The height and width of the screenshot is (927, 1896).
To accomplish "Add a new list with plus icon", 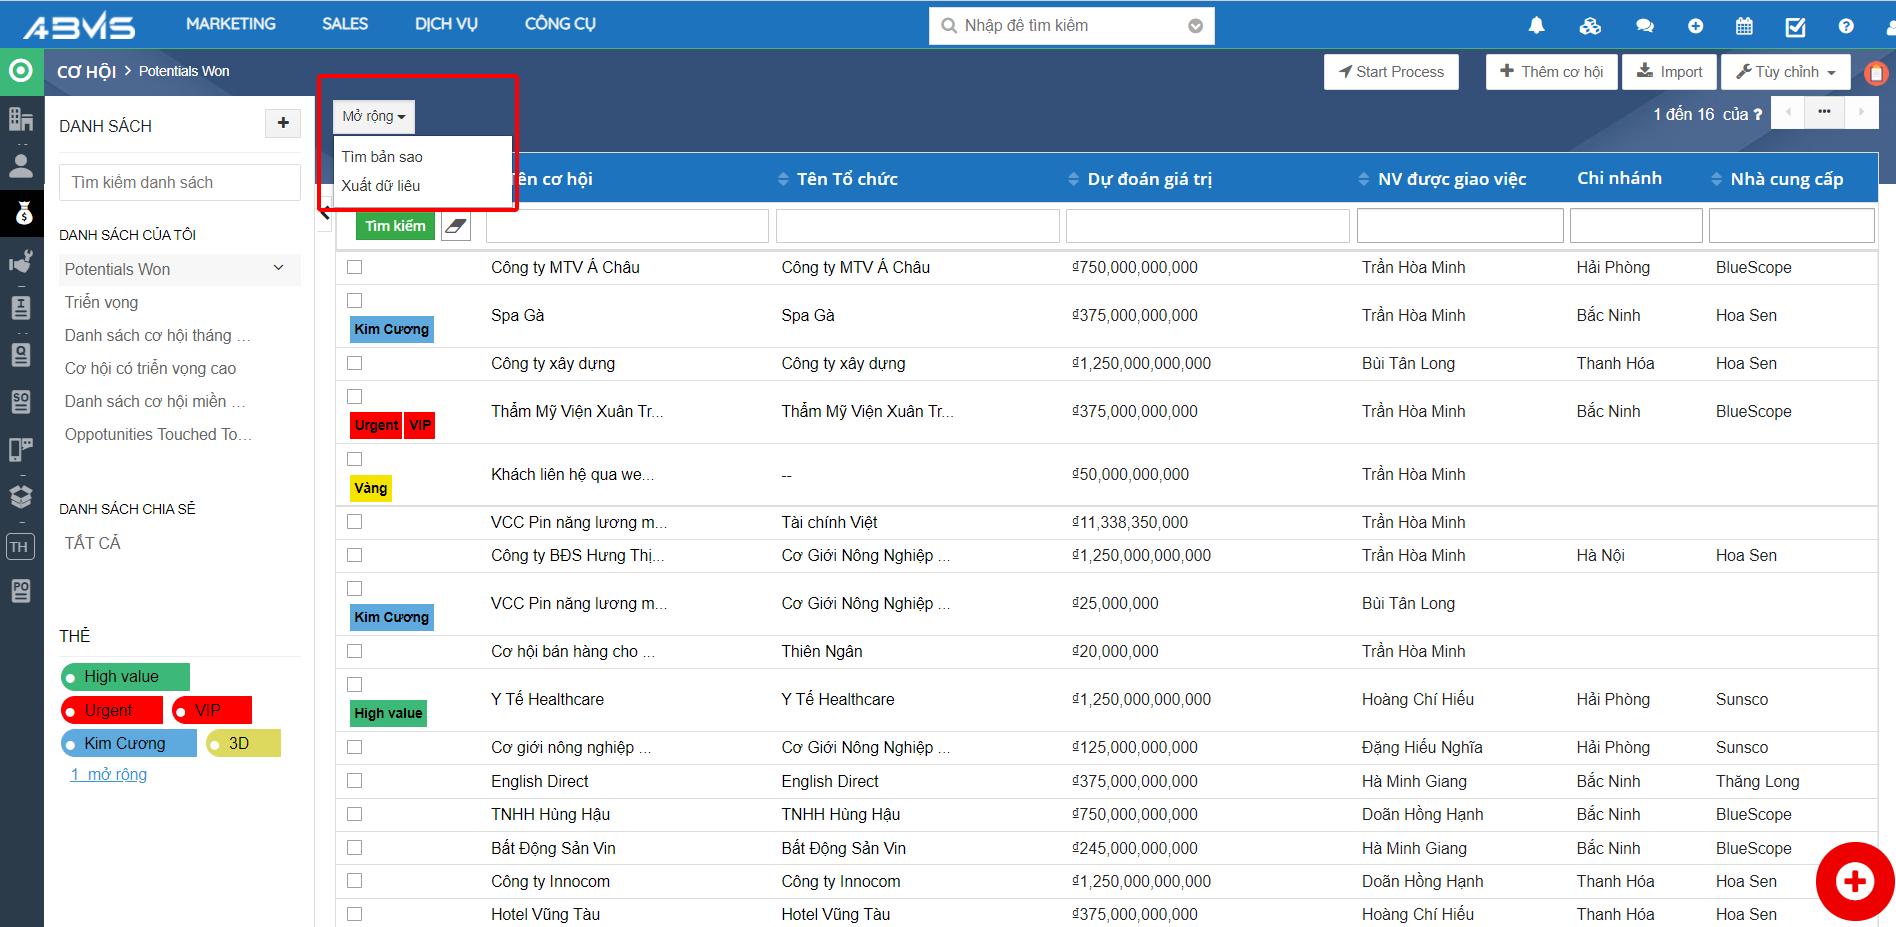I will click(x=283, y=123).
